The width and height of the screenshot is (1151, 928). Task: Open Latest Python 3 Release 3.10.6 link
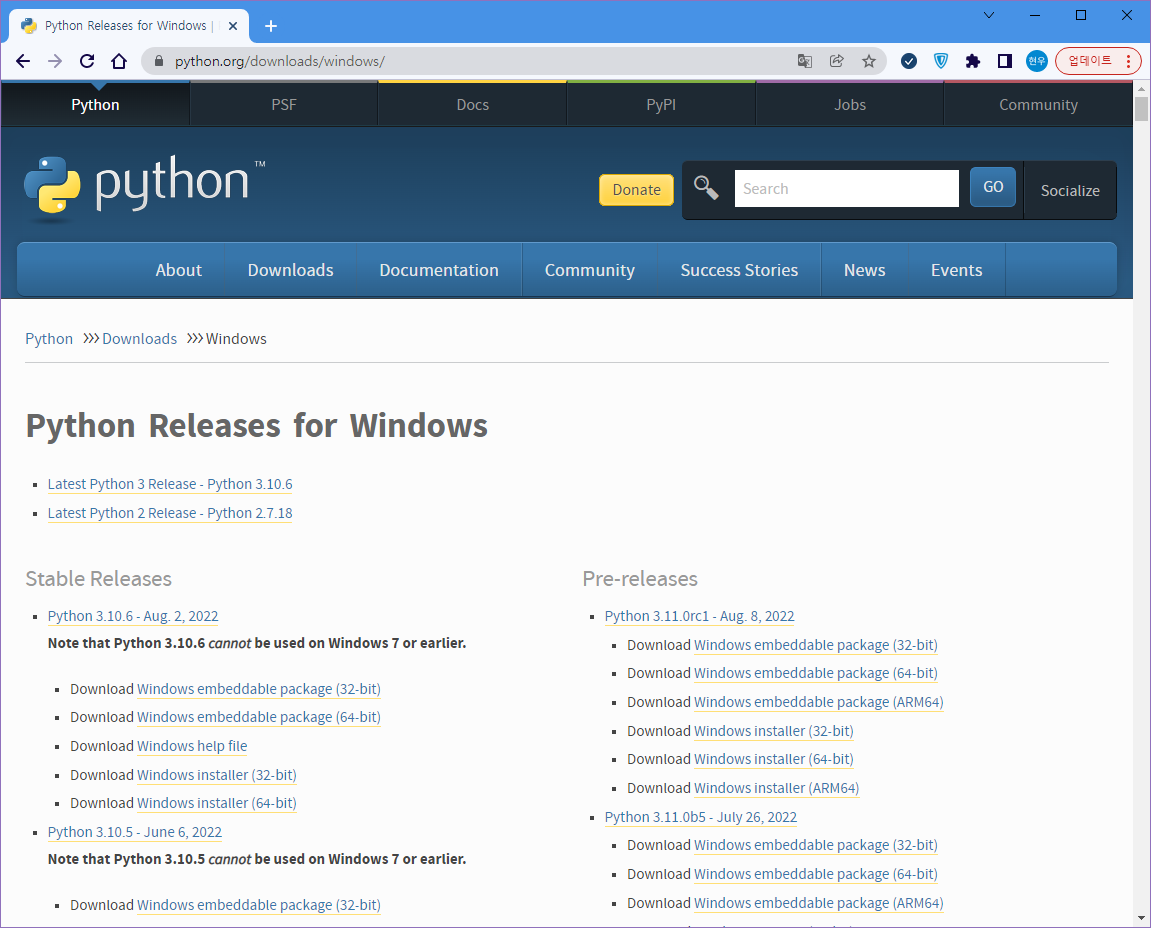(170, 484)
